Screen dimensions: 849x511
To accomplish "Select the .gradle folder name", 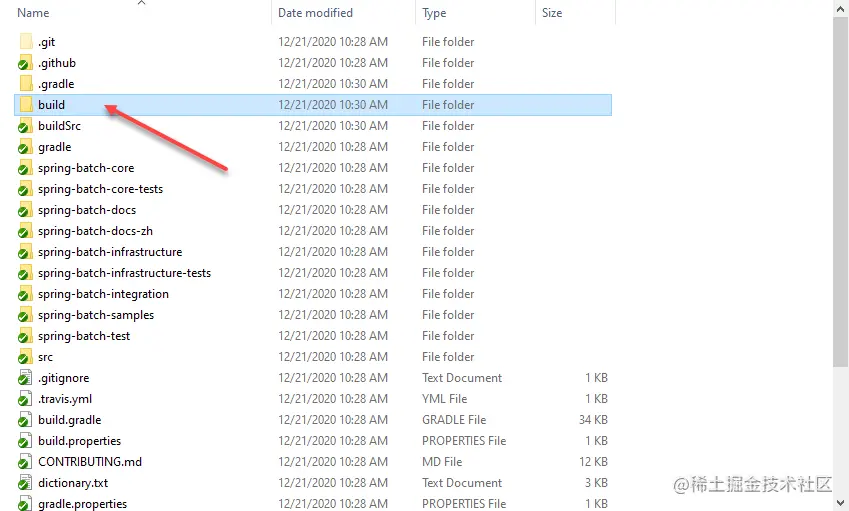I will (x=56, y=84).
